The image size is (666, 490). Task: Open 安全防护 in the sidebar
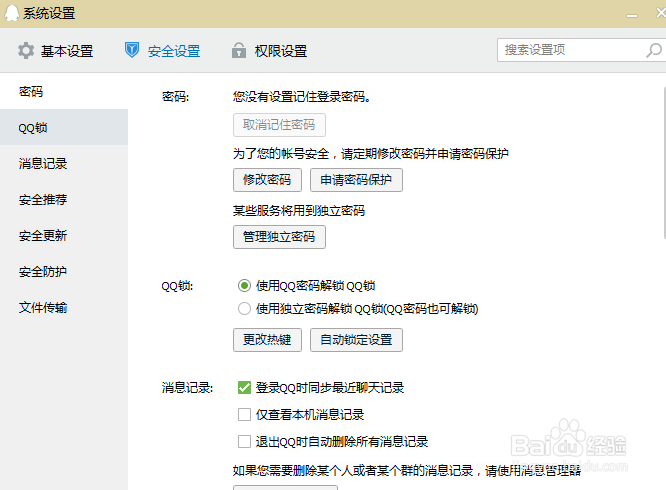pos(64,272)
